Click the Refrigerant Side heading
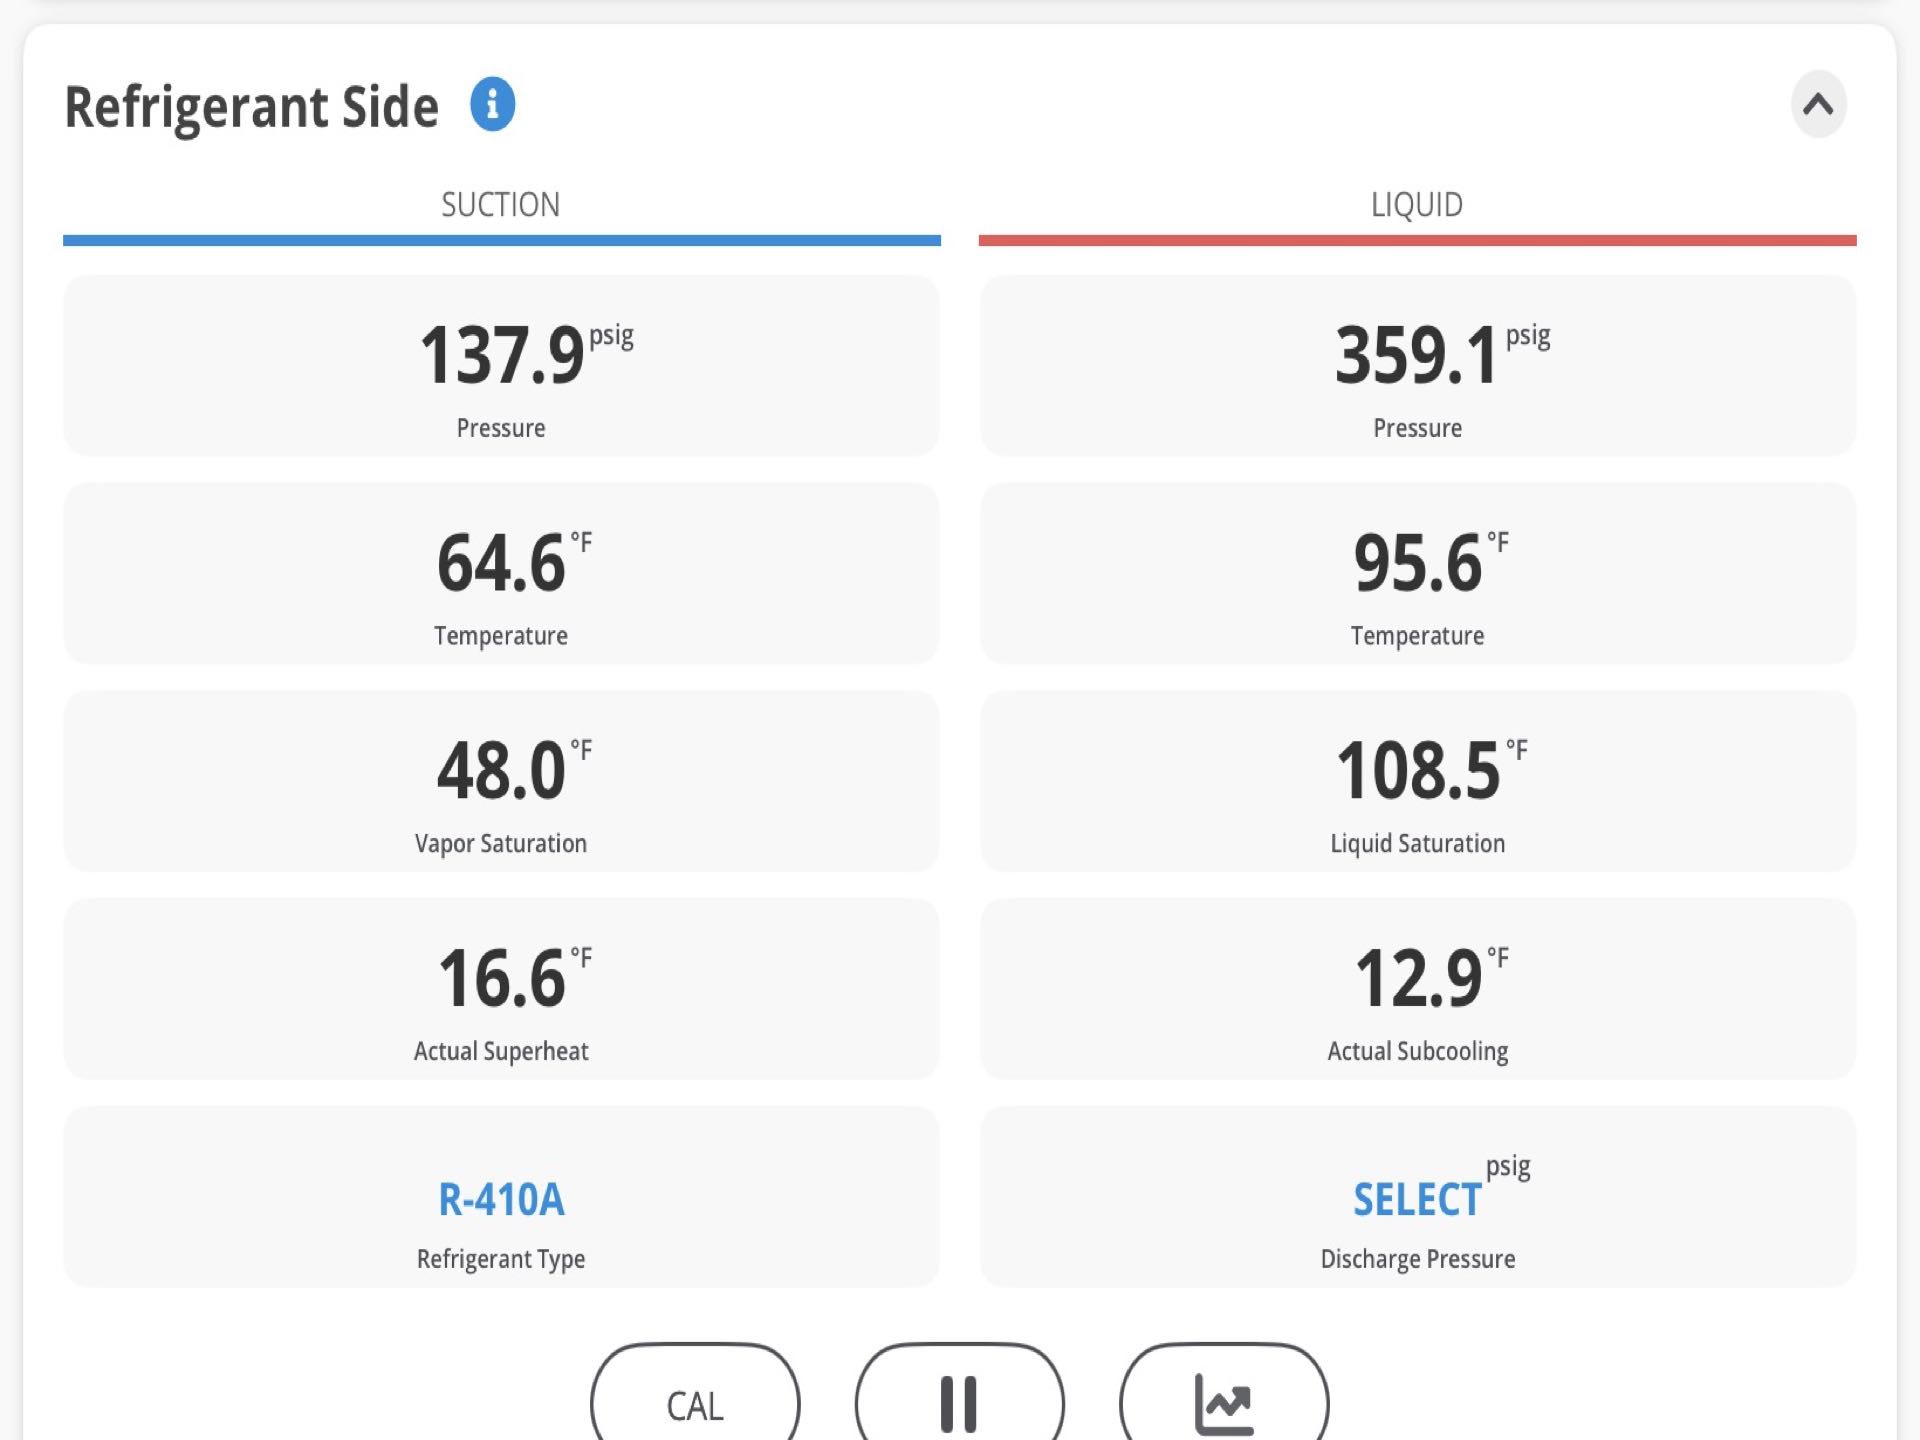1920x1440 pixels. pos(251,107)
